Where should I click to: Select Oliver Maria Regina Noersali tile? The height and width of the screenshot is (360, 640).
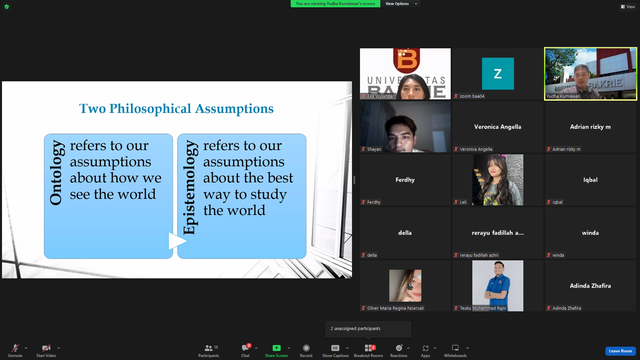point(405,286)
